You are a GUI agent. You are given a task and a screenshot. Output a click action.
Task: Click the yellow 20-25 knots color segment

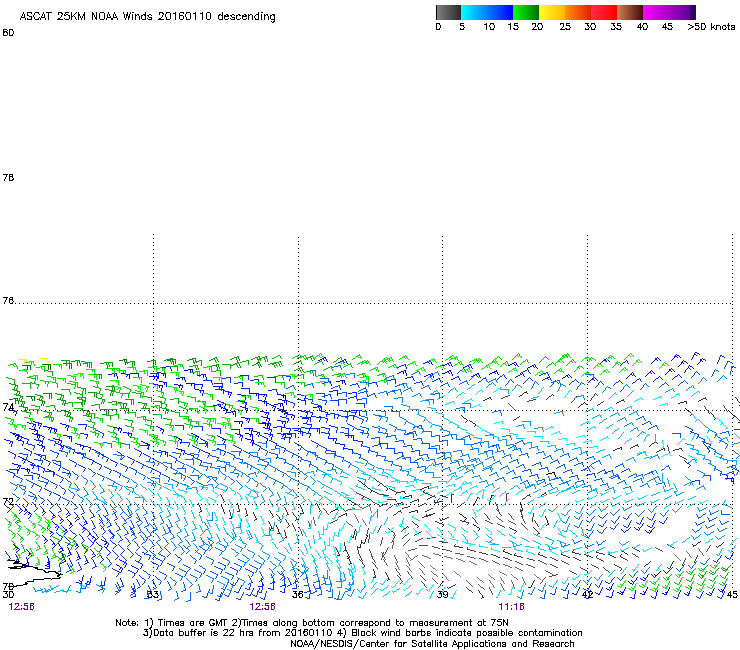(x=552, y=12)
